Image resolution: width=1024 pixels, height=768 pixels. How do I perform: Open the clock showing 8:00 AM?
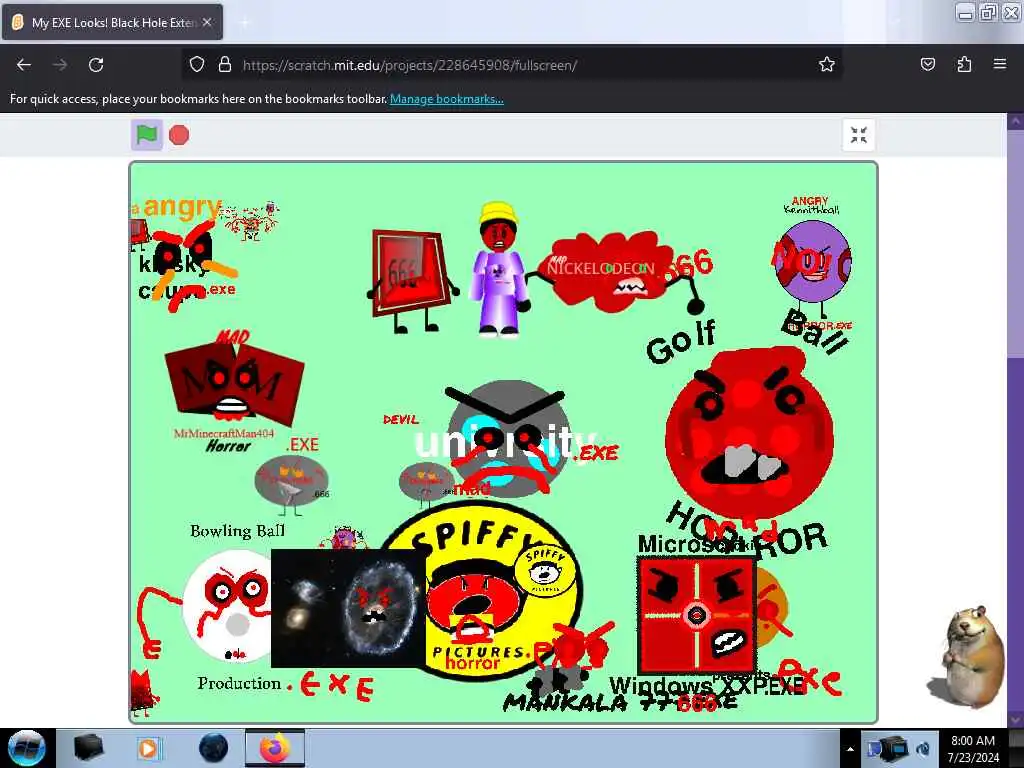[973, 748]
